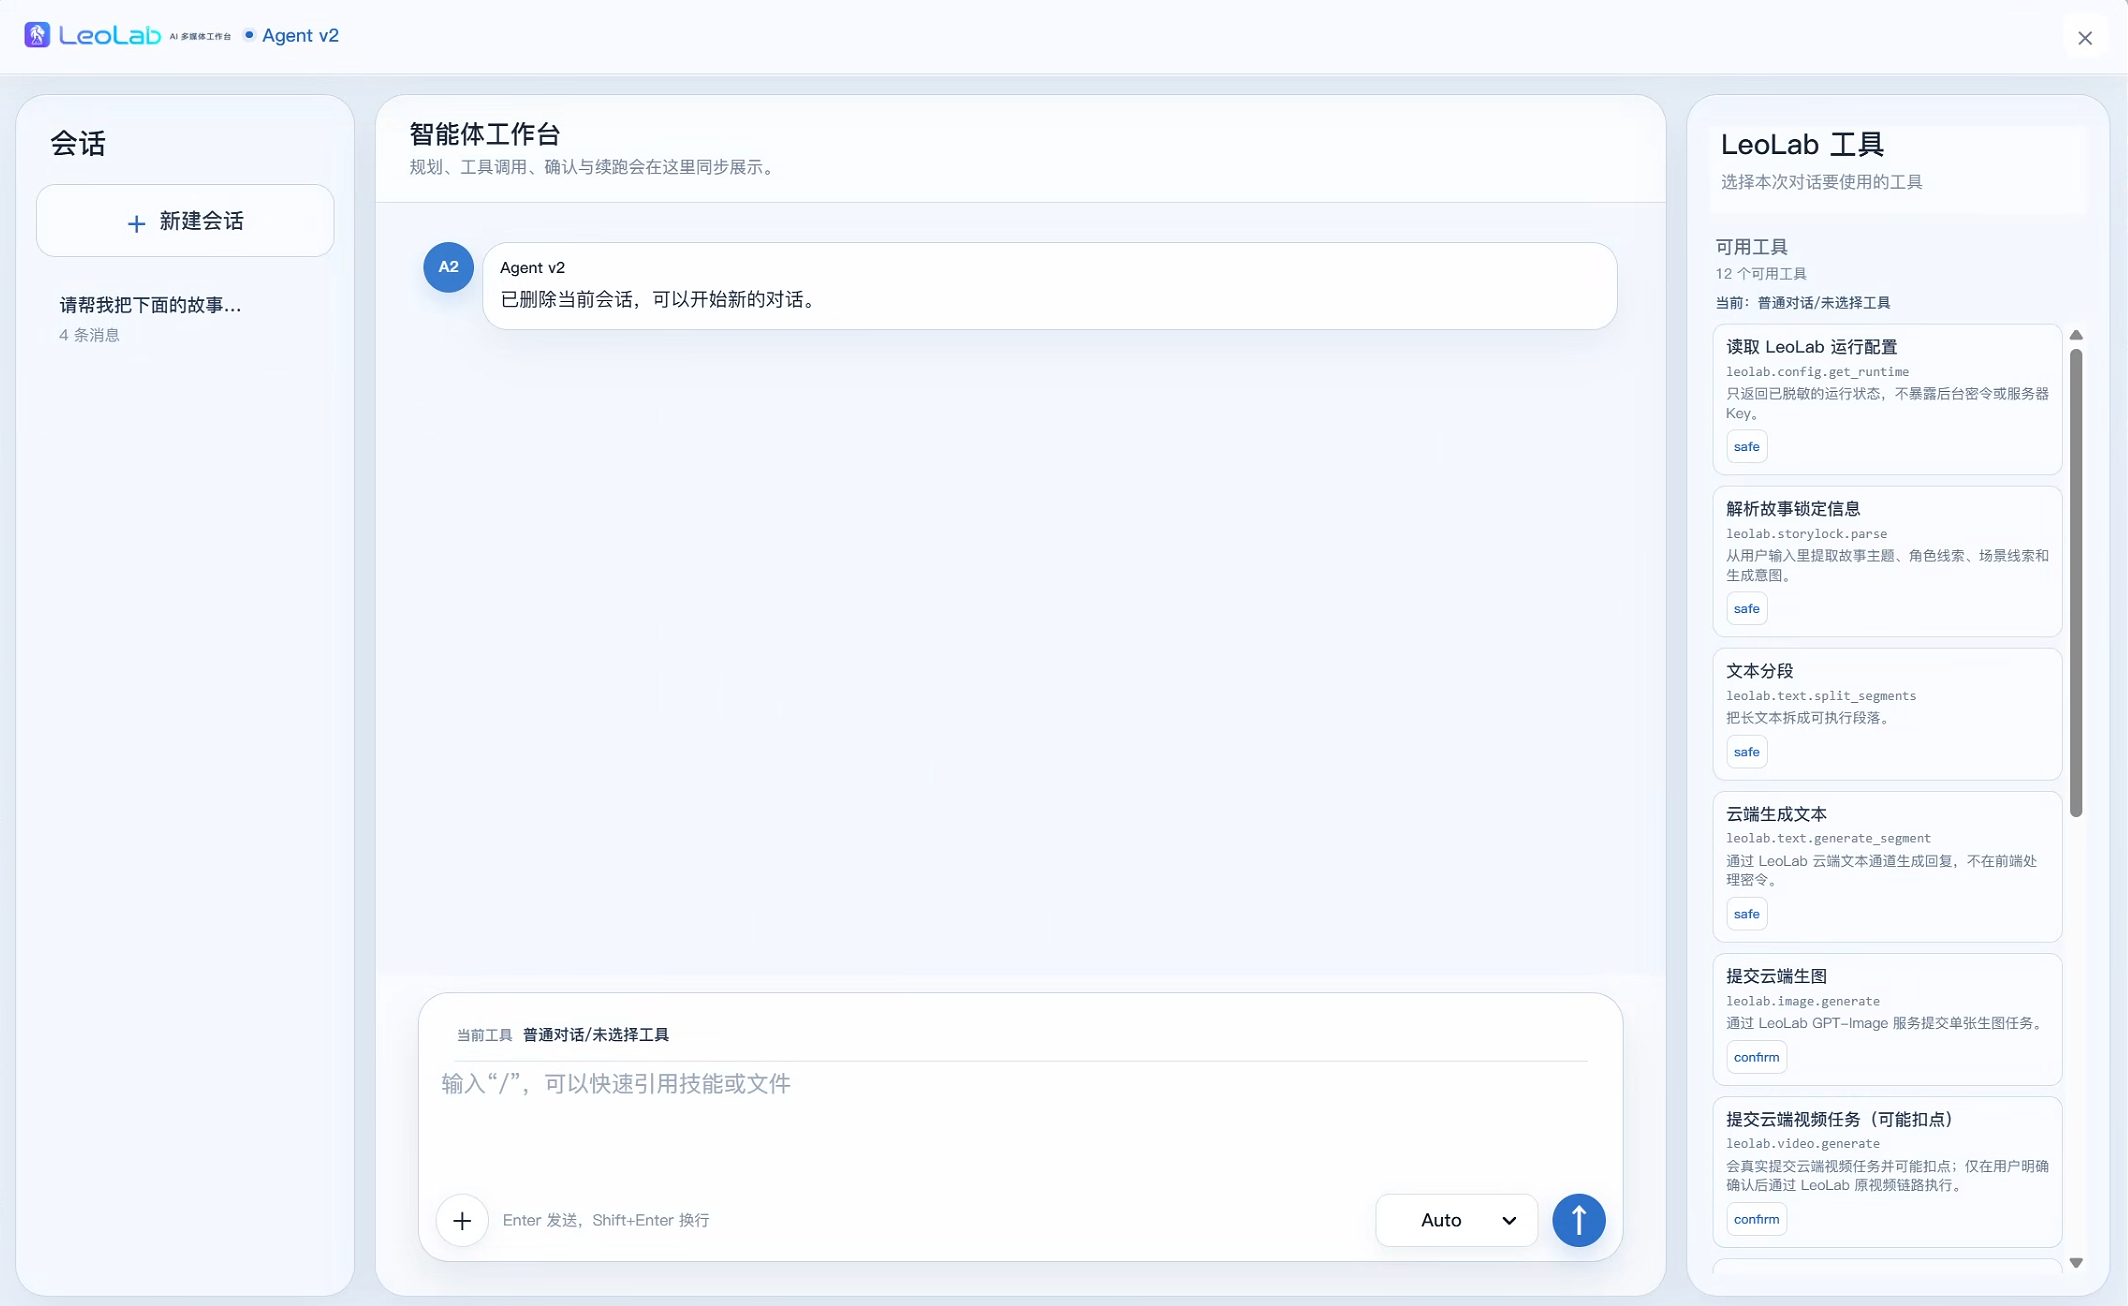This screenshot has height=1306, width=2128.
Task: Select the 云端生成文本 tool card
Action: point(1887,867)
